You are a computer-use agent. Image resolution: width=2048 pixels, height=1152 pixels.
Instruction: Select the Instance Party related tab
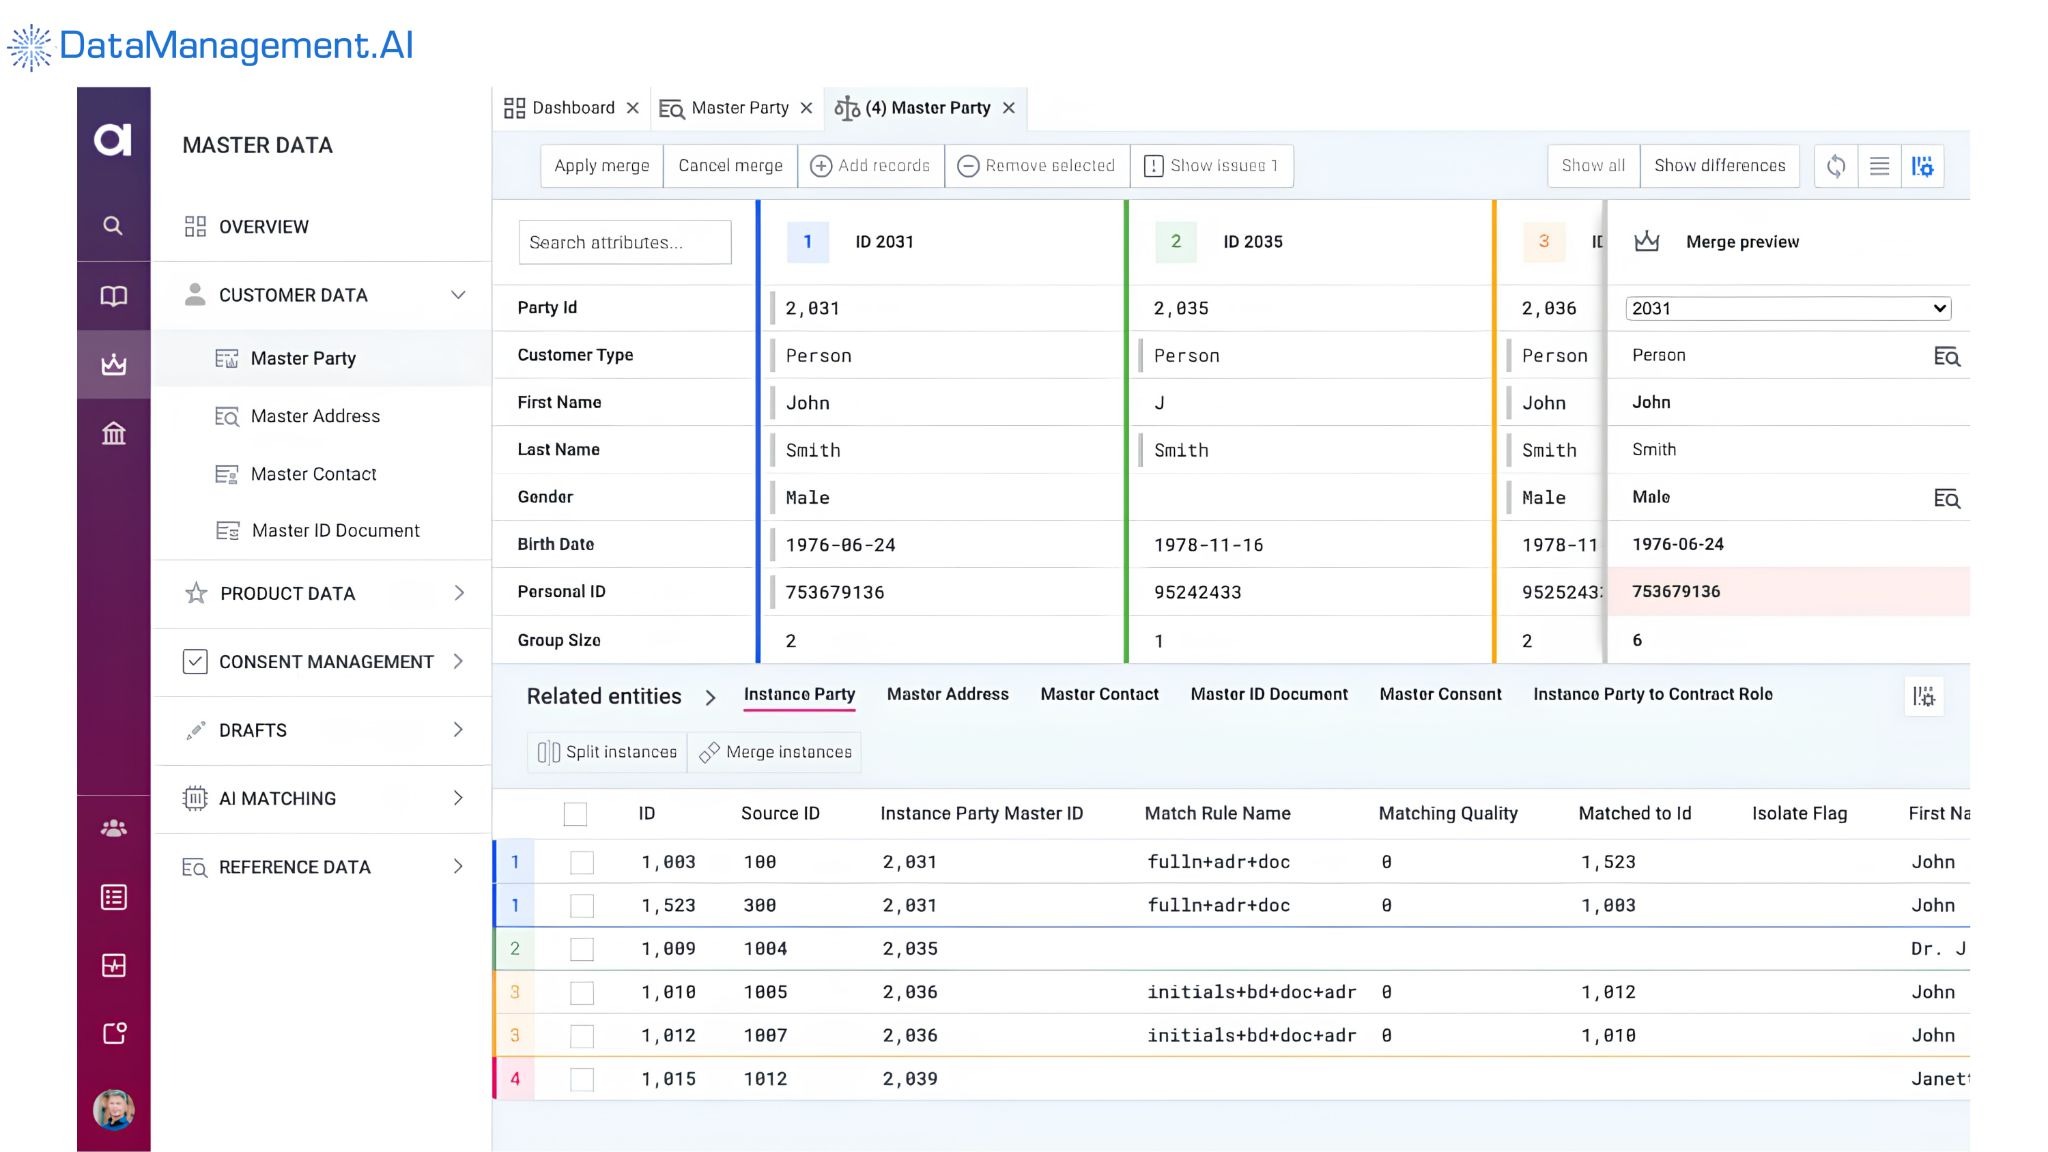coord(799,694)
